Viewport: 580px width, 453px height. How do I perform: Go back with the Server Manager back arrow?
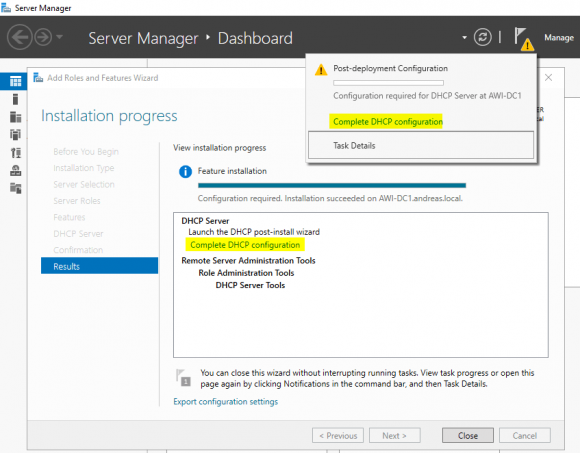19,37
